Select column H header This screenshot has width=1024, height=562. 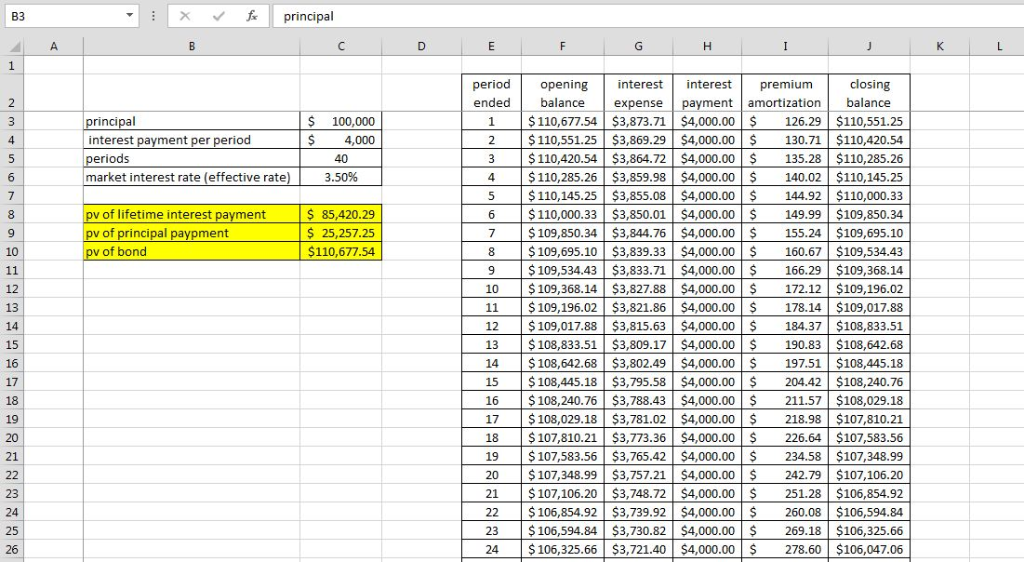[707, 46]
